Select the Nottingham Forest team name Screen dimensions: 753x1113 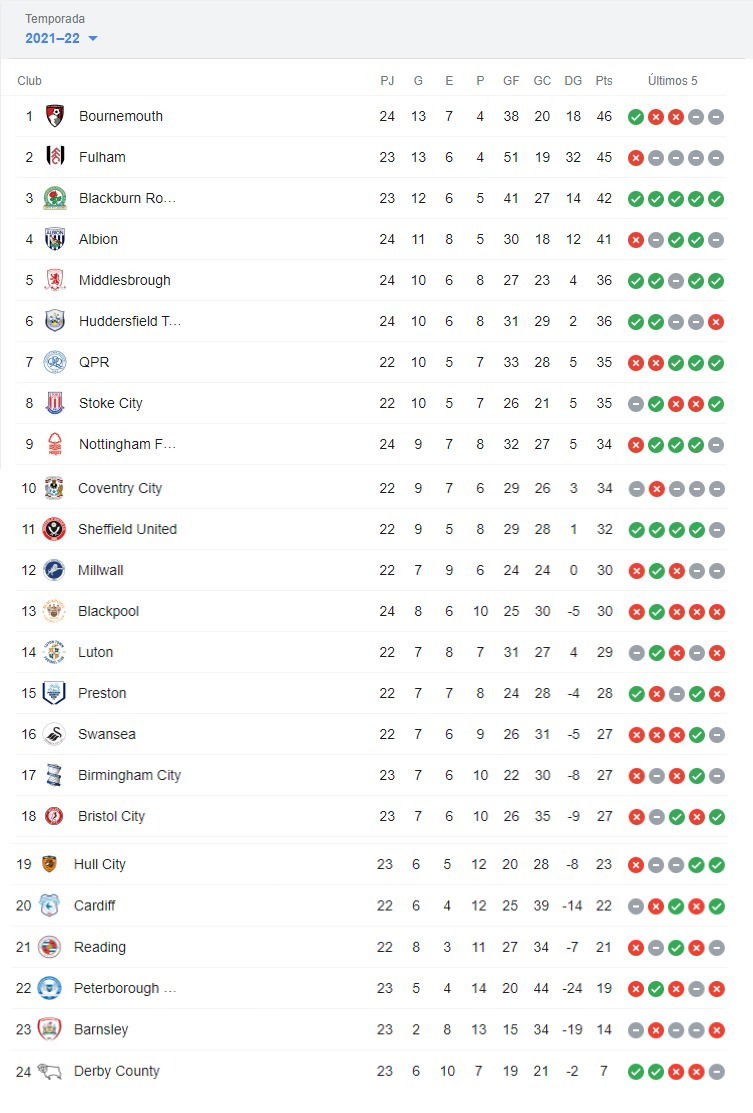coord(128,444)
